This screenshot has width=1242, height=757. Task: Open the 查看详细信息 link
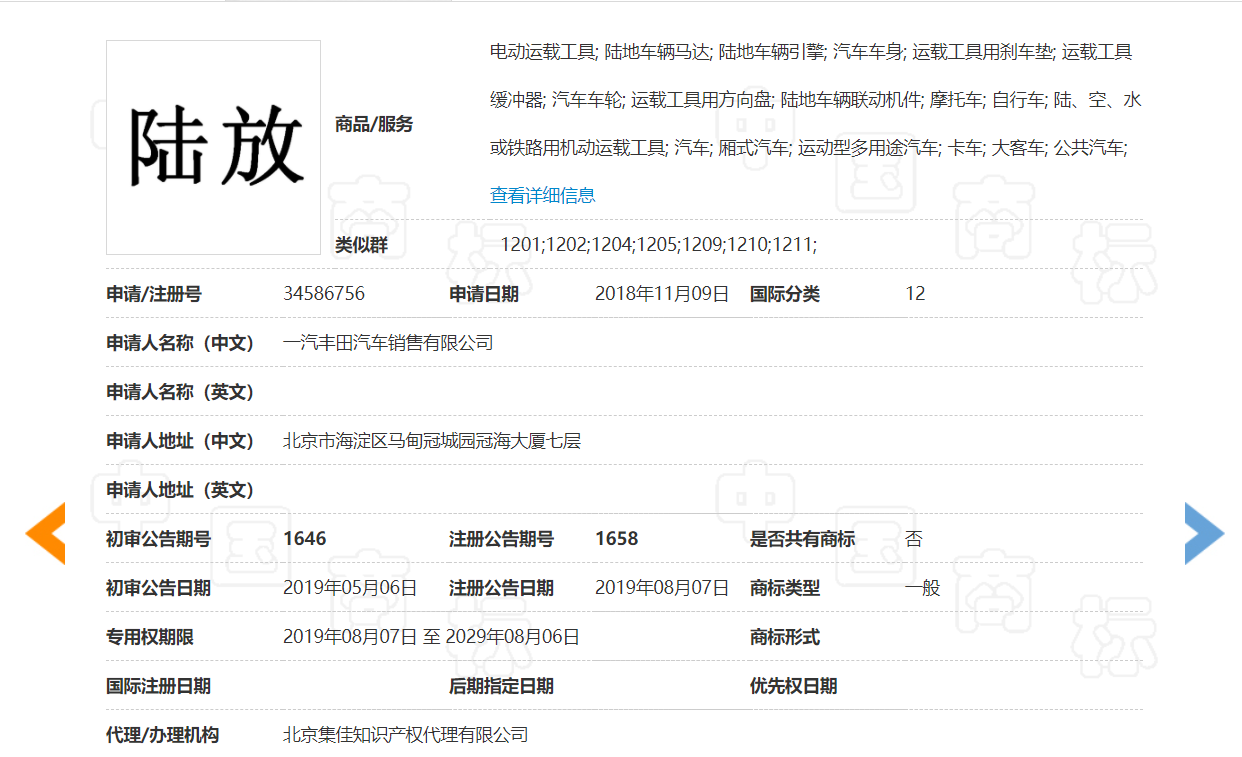point(543,195)
